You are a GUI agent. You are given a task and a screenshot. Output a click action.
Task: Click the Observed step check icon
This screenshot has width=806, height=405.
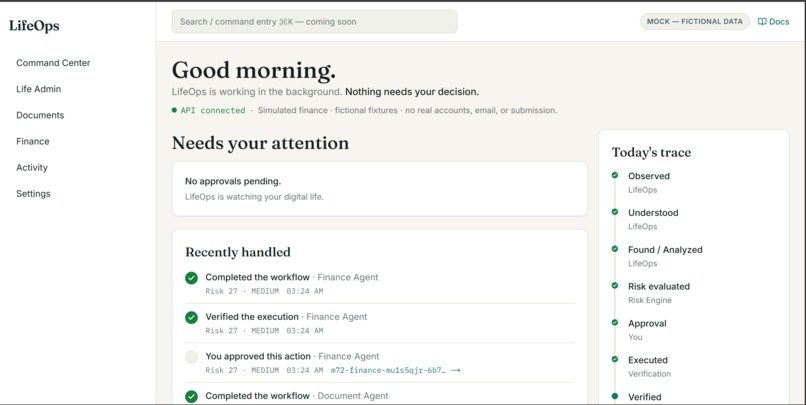pyautogui.click(x=615, y=175)
